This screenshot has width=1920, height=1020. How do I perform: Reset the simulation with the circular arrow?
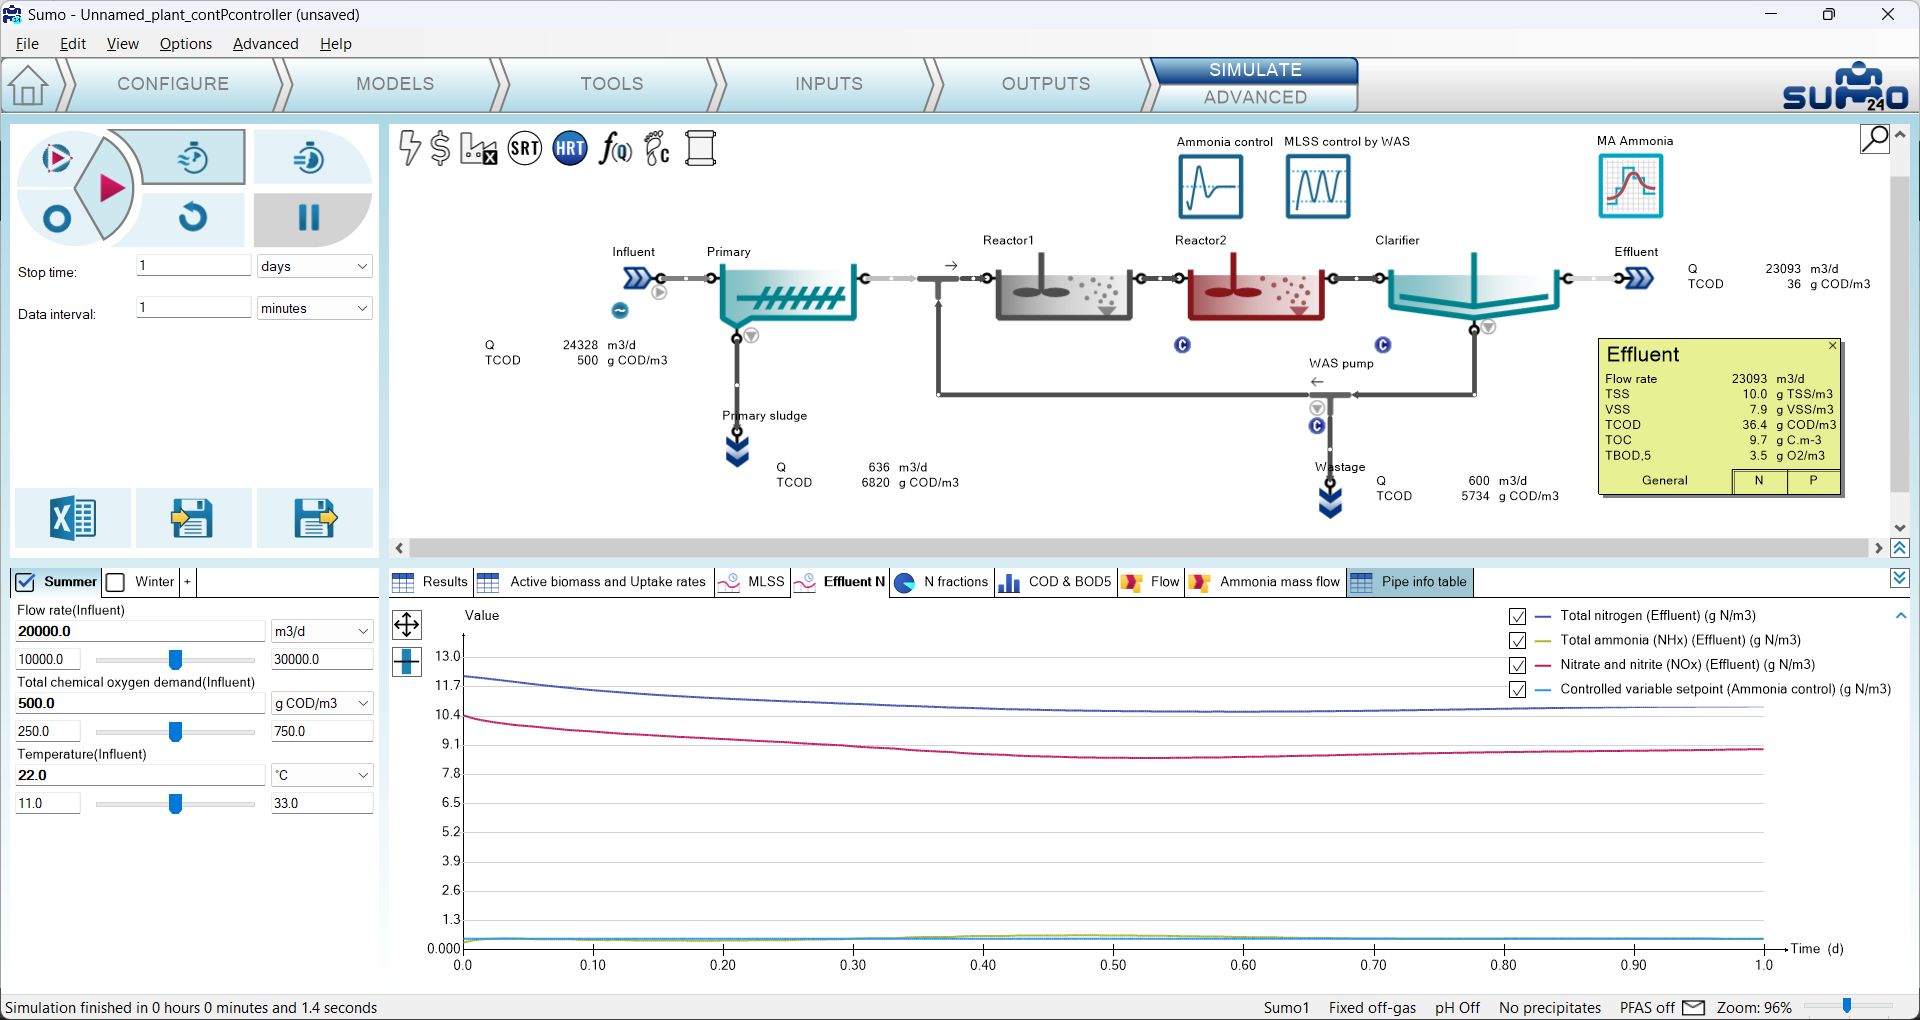[x=193, y=217]
